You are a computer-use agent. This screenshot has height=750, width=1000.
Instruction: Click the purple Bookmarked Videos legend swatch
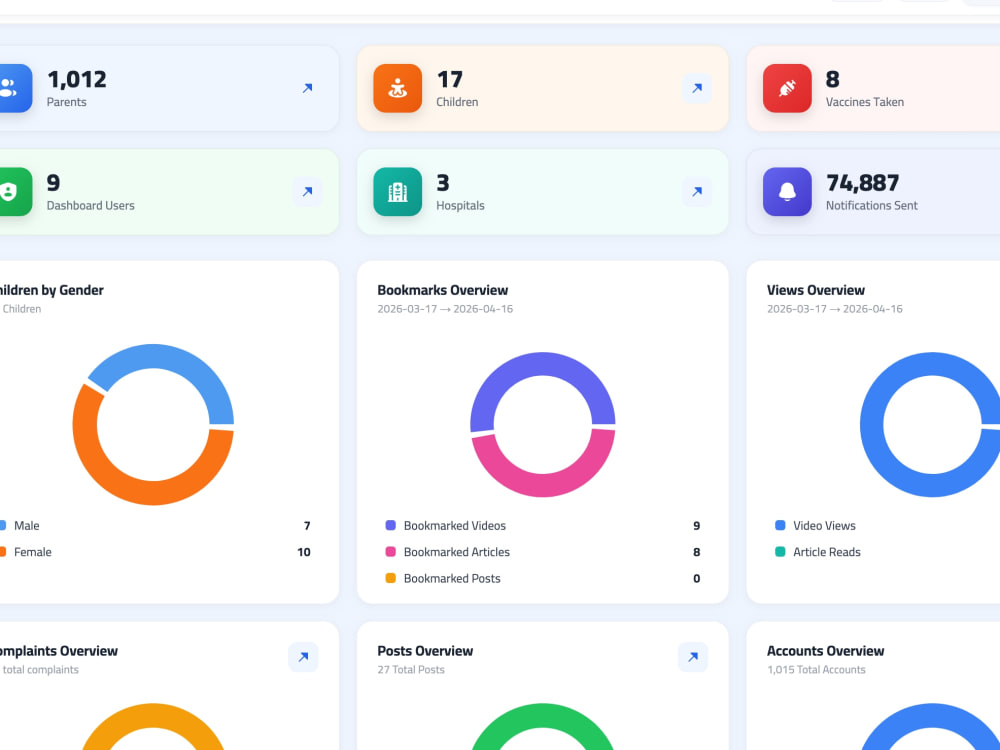pos(391,526)
